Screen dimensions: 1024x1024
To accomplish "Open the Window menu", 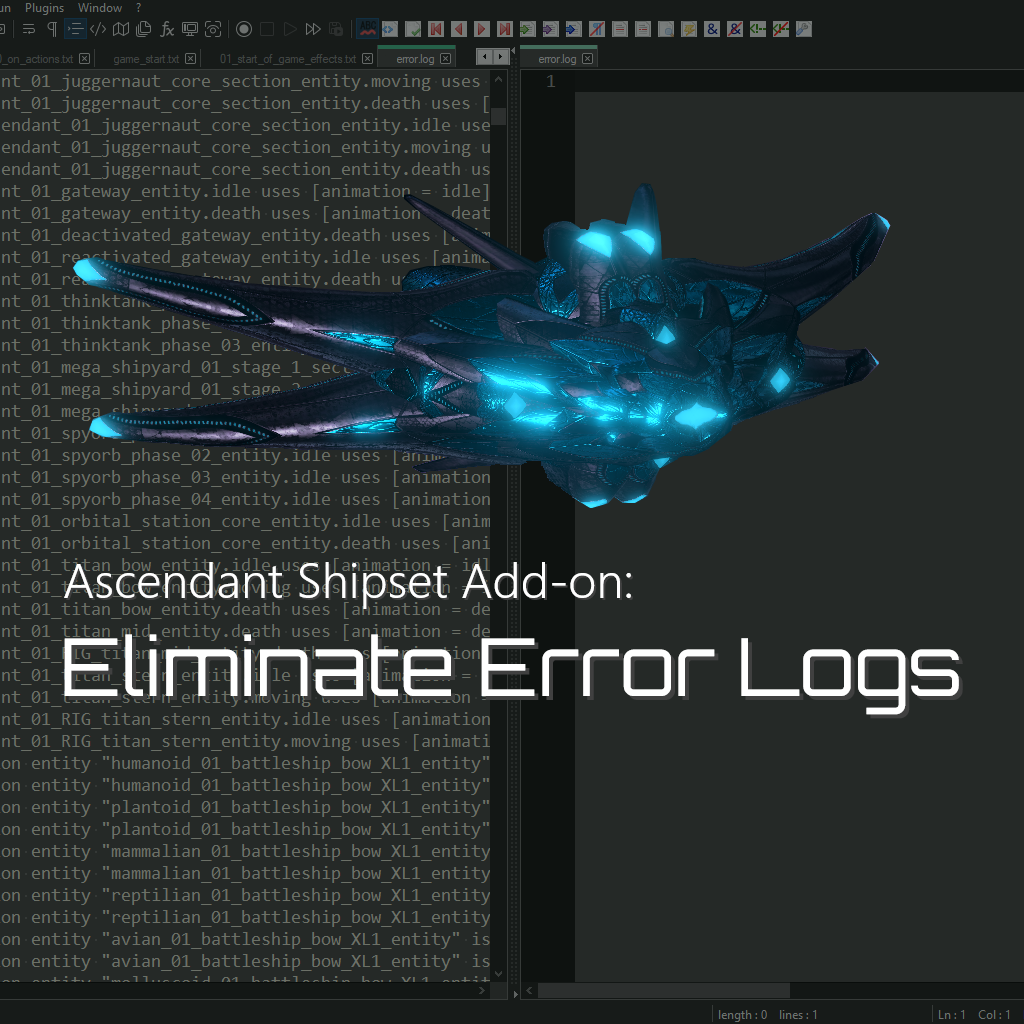I will tap(100, 8).
